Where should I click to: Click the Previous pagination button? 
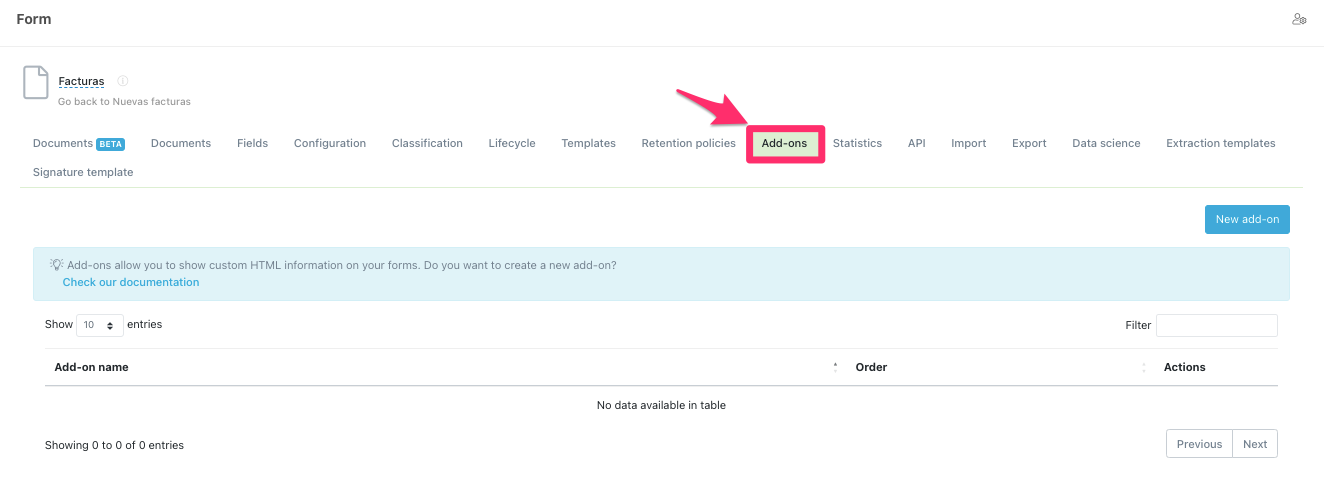click(x=1199, y=444)
